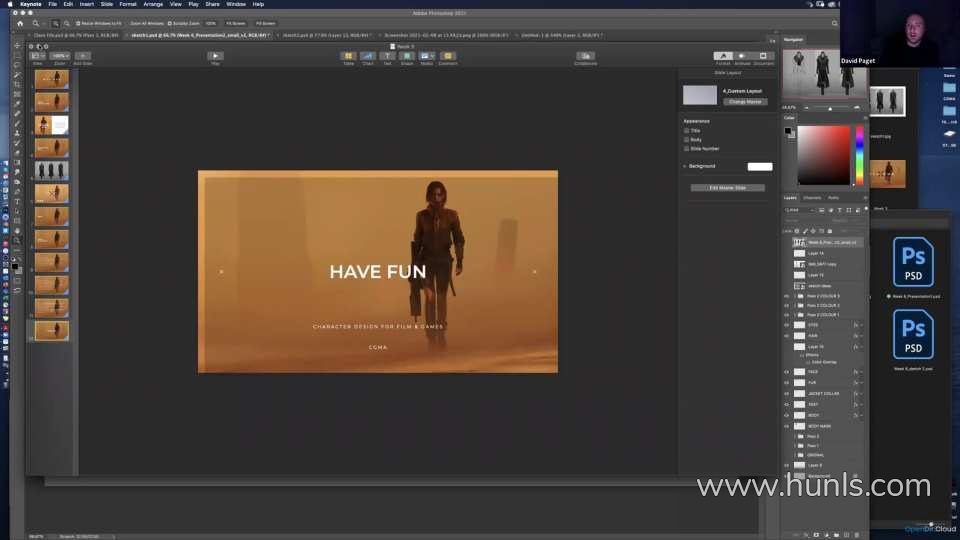
Task: Open the Keynote File menu
Action: [x=53, y=4]
